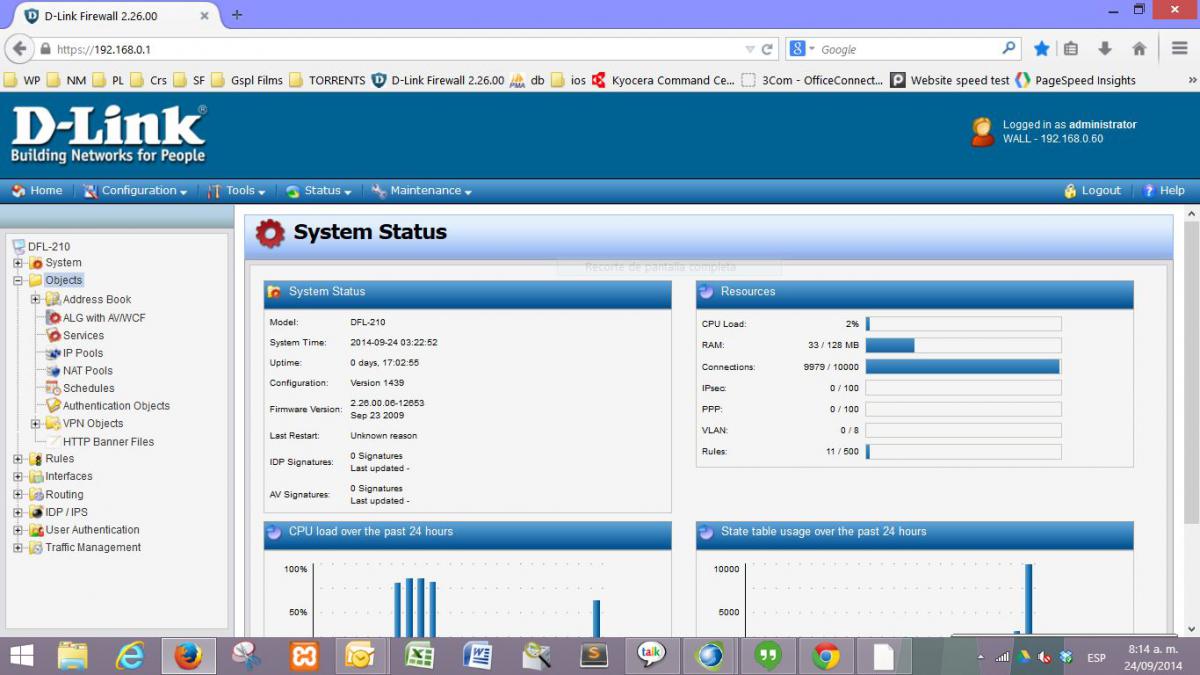Open the Help link
Image resolution: width=1200 pixels, height=675 pixels.
coord(1164,191)
